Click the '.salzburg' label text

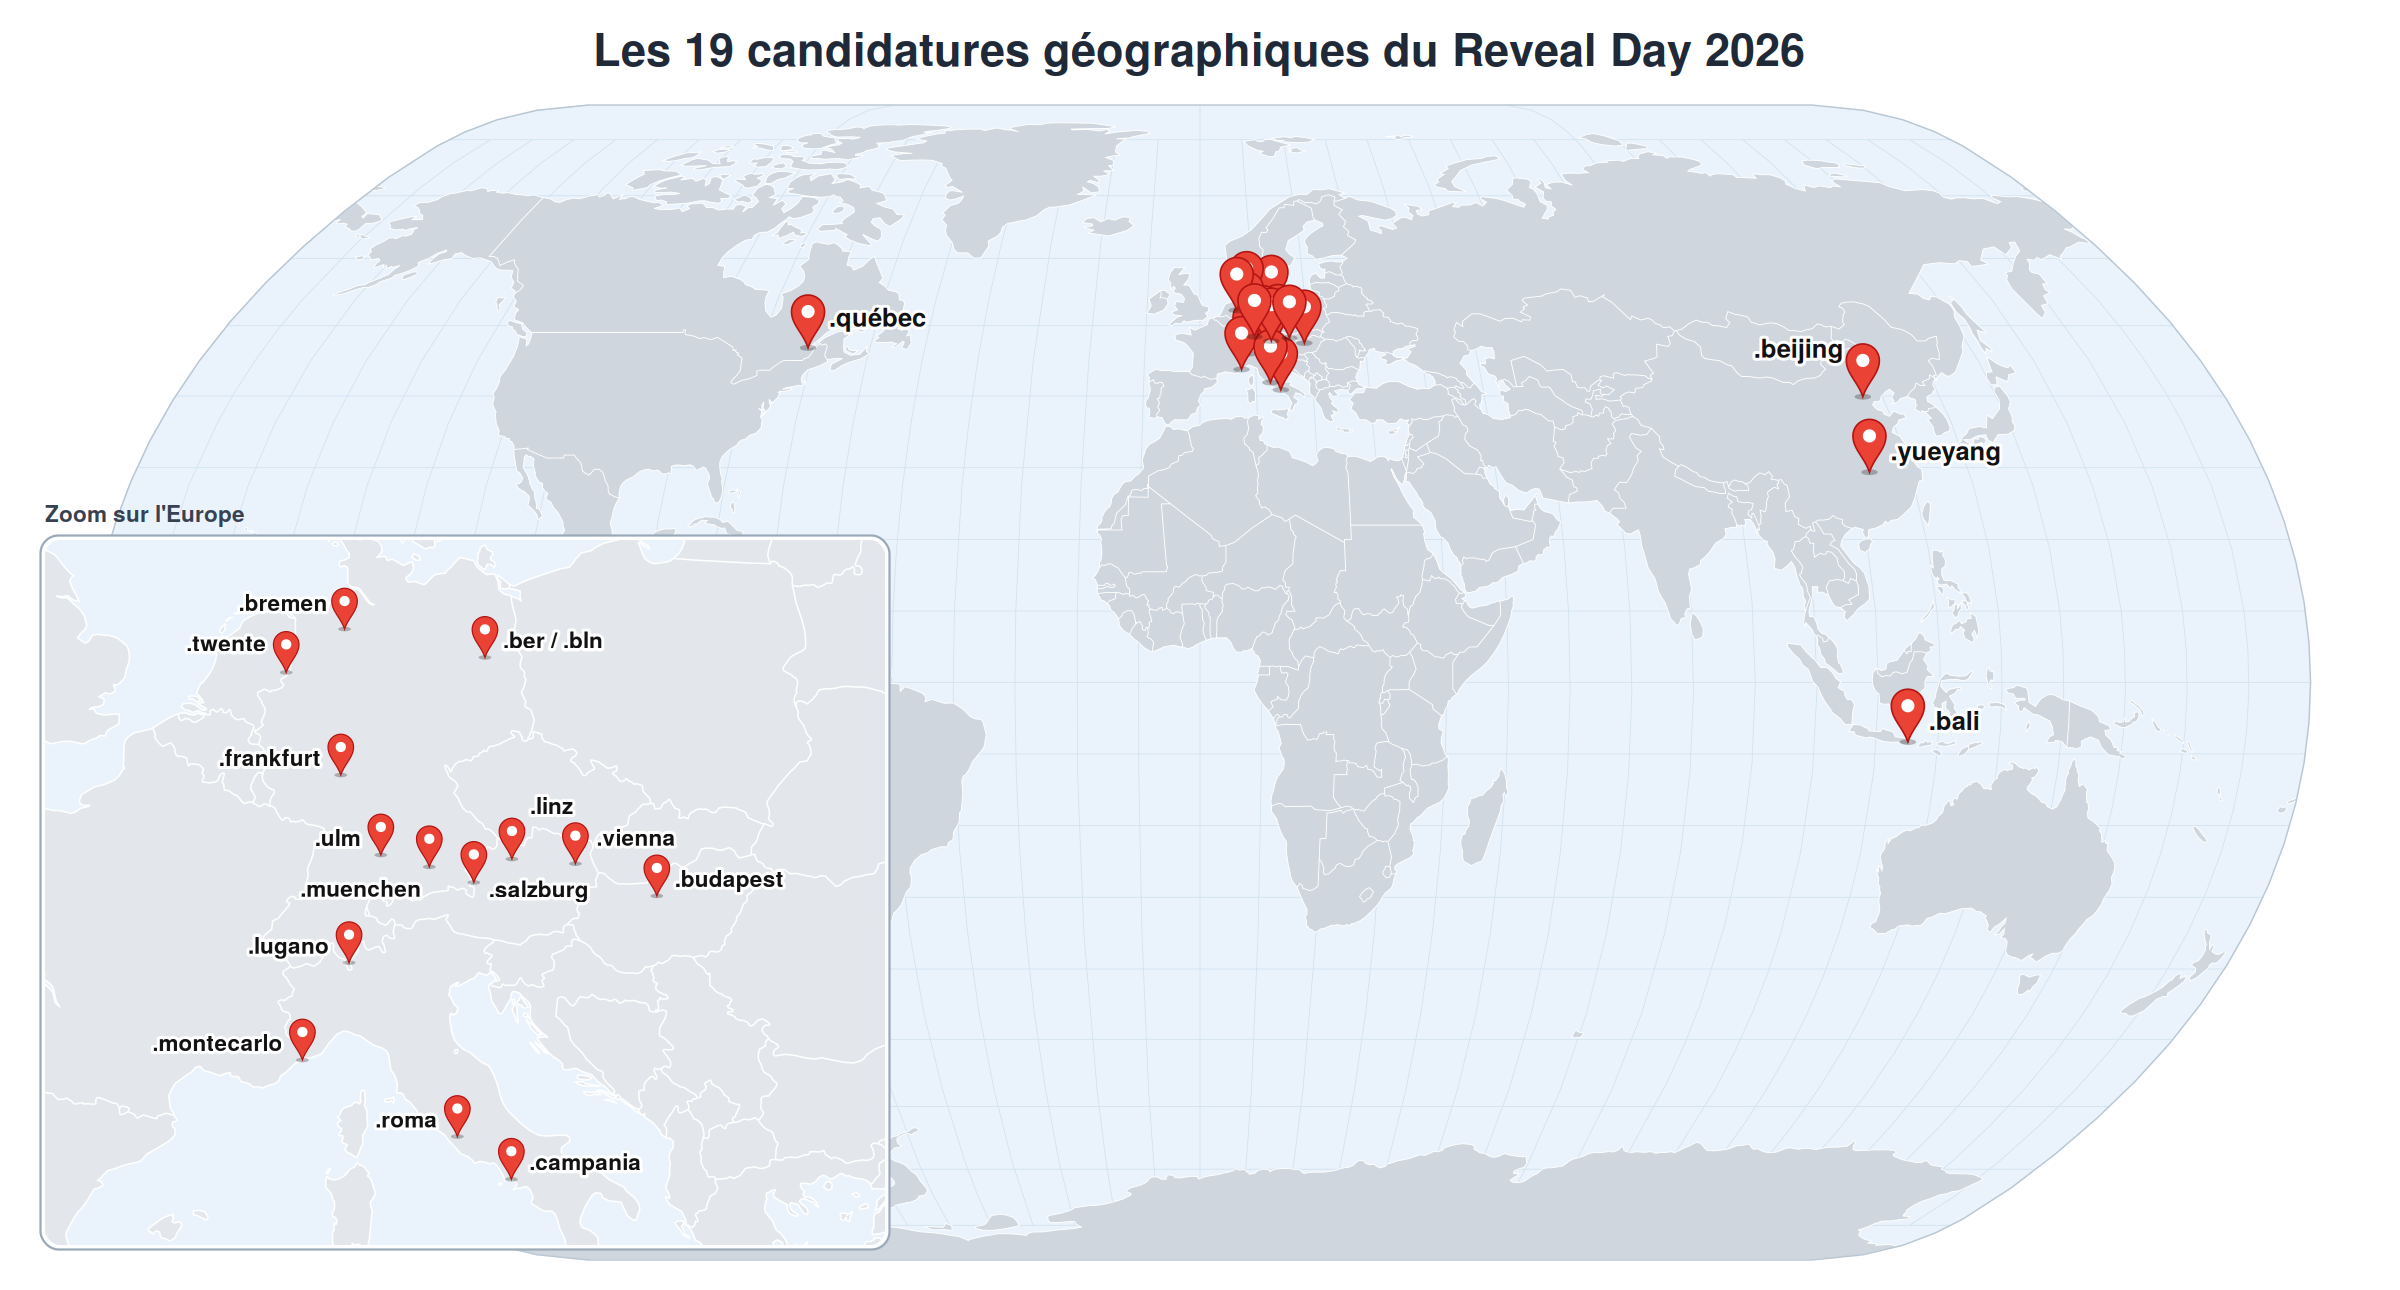coord(538,890)
